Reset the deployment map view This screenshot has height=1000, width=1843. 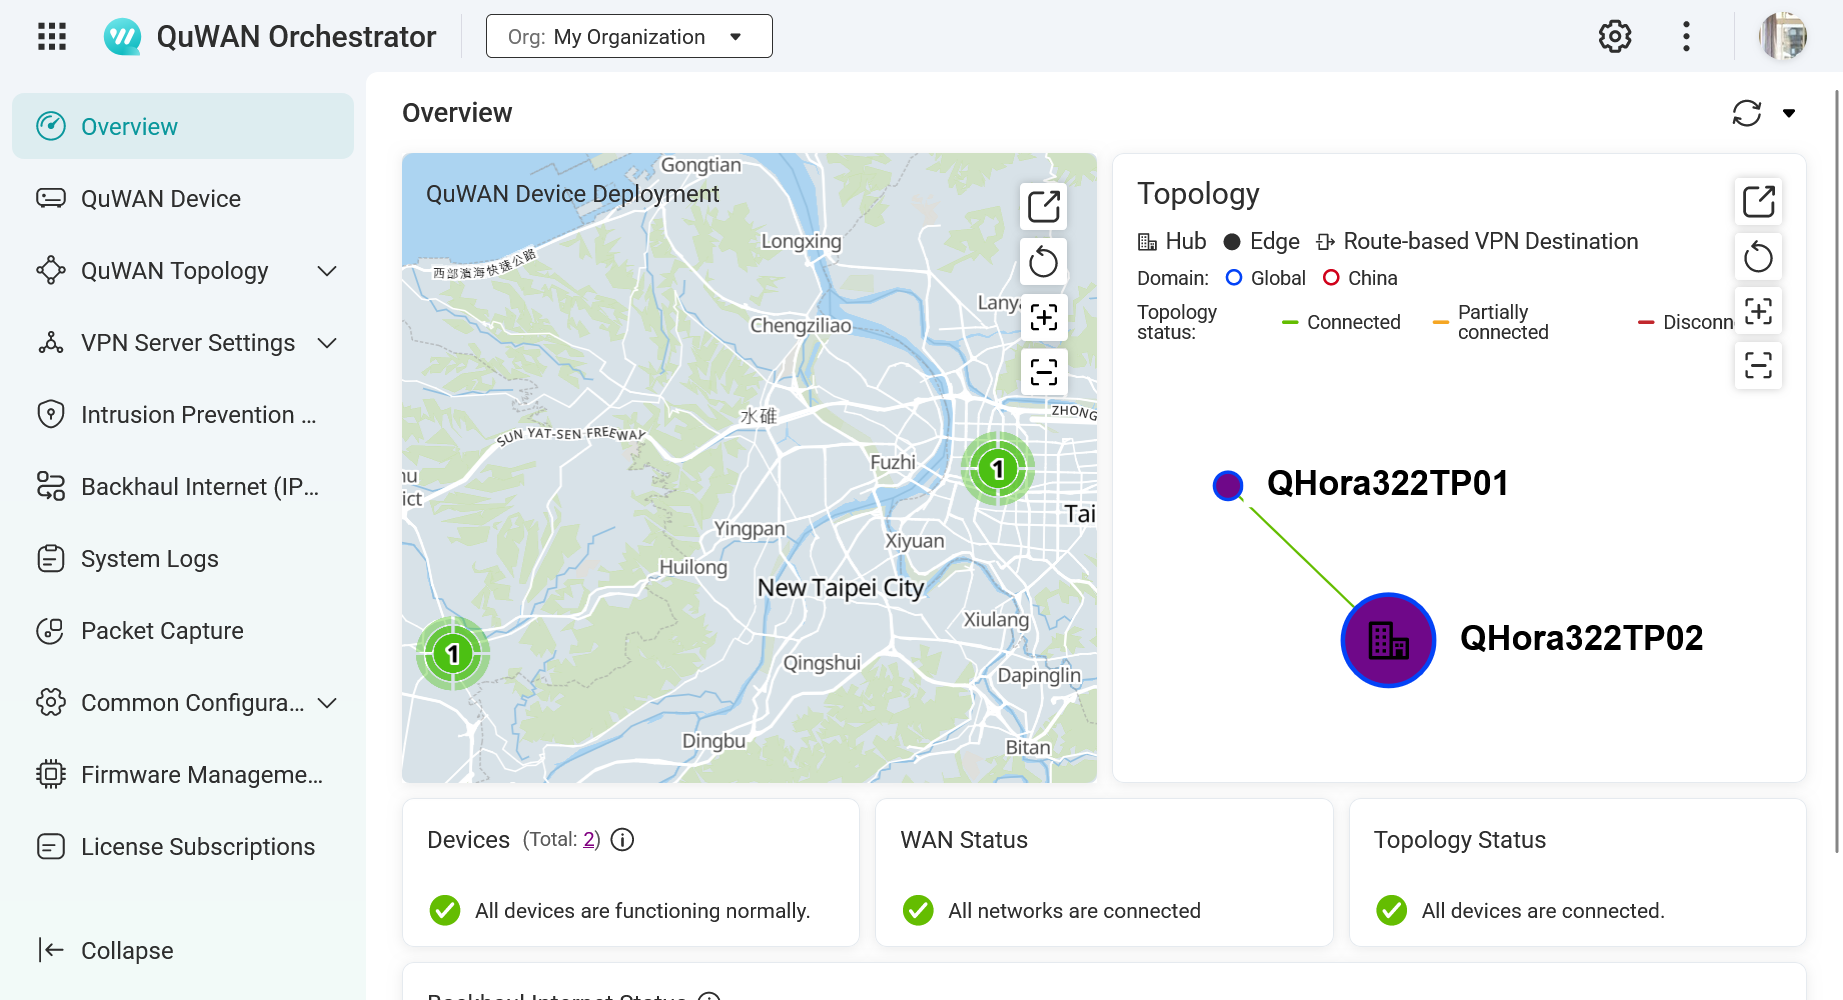coord(1043,262)
